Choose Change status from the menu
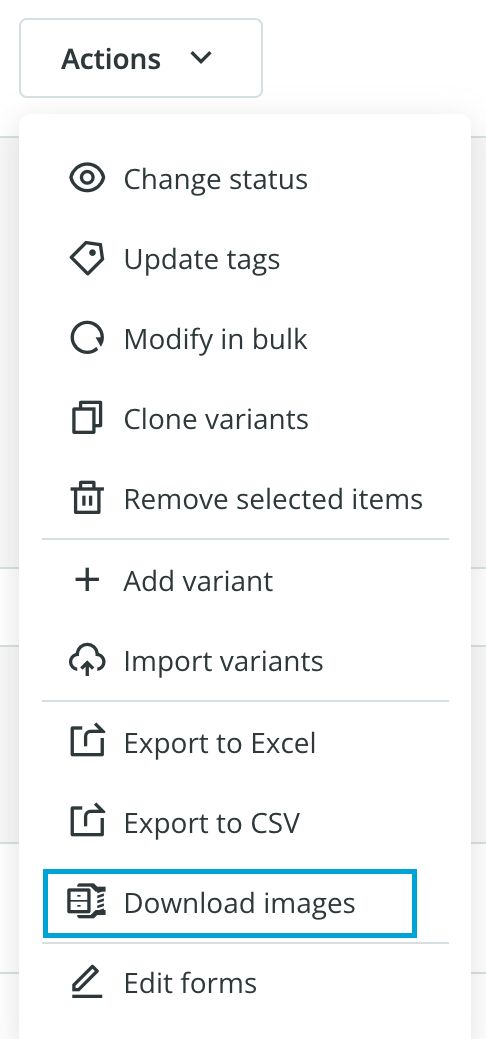486x1039 pixels. (215, 179)
